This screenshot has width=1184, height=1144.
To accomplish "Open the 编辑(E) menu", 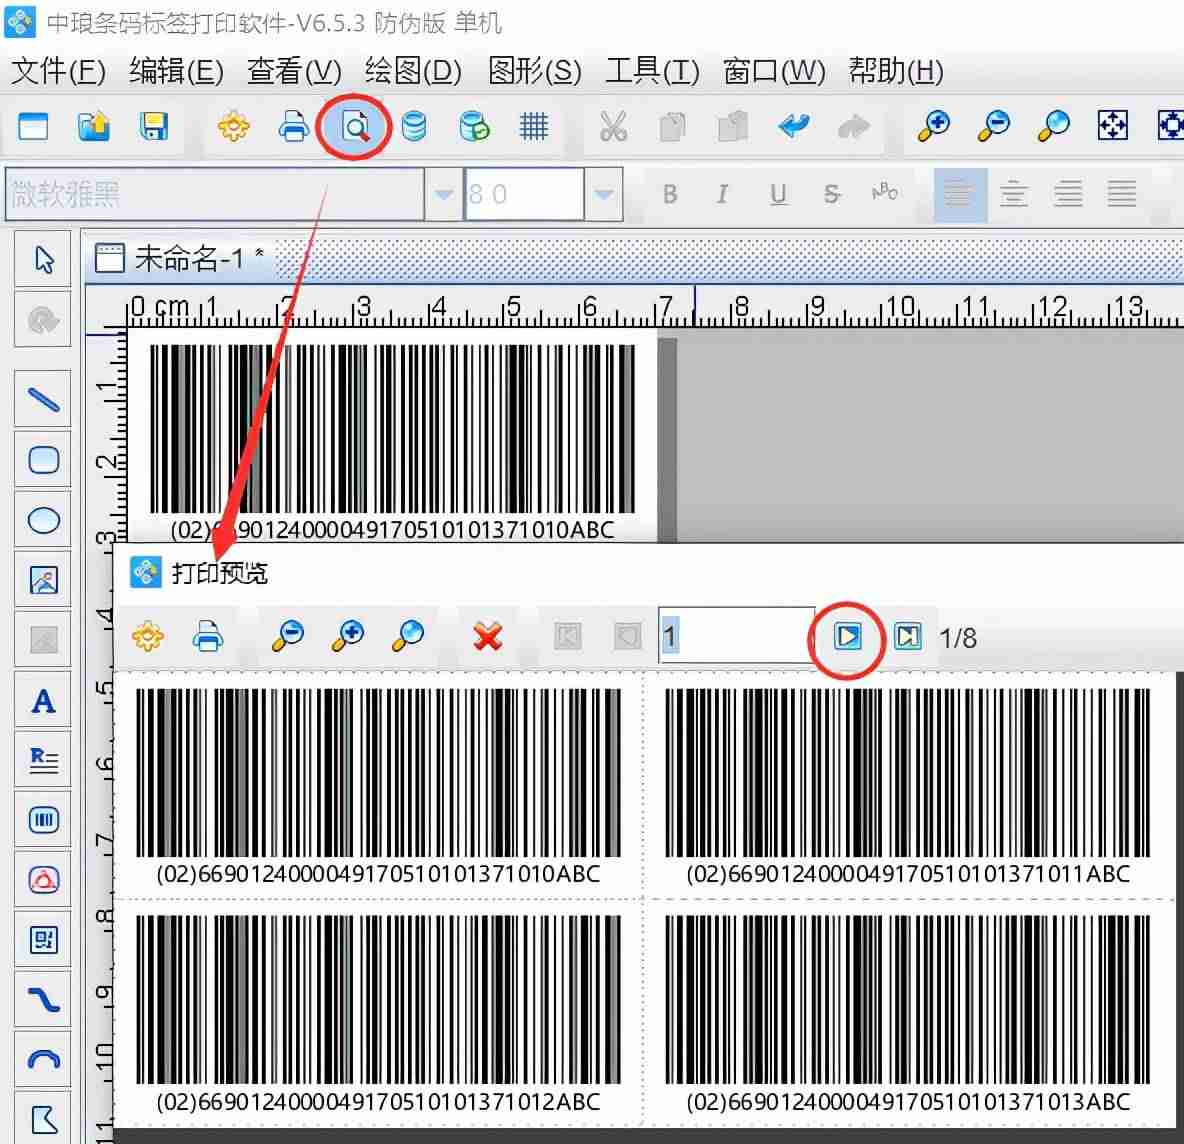I will (x=176, y=71).
